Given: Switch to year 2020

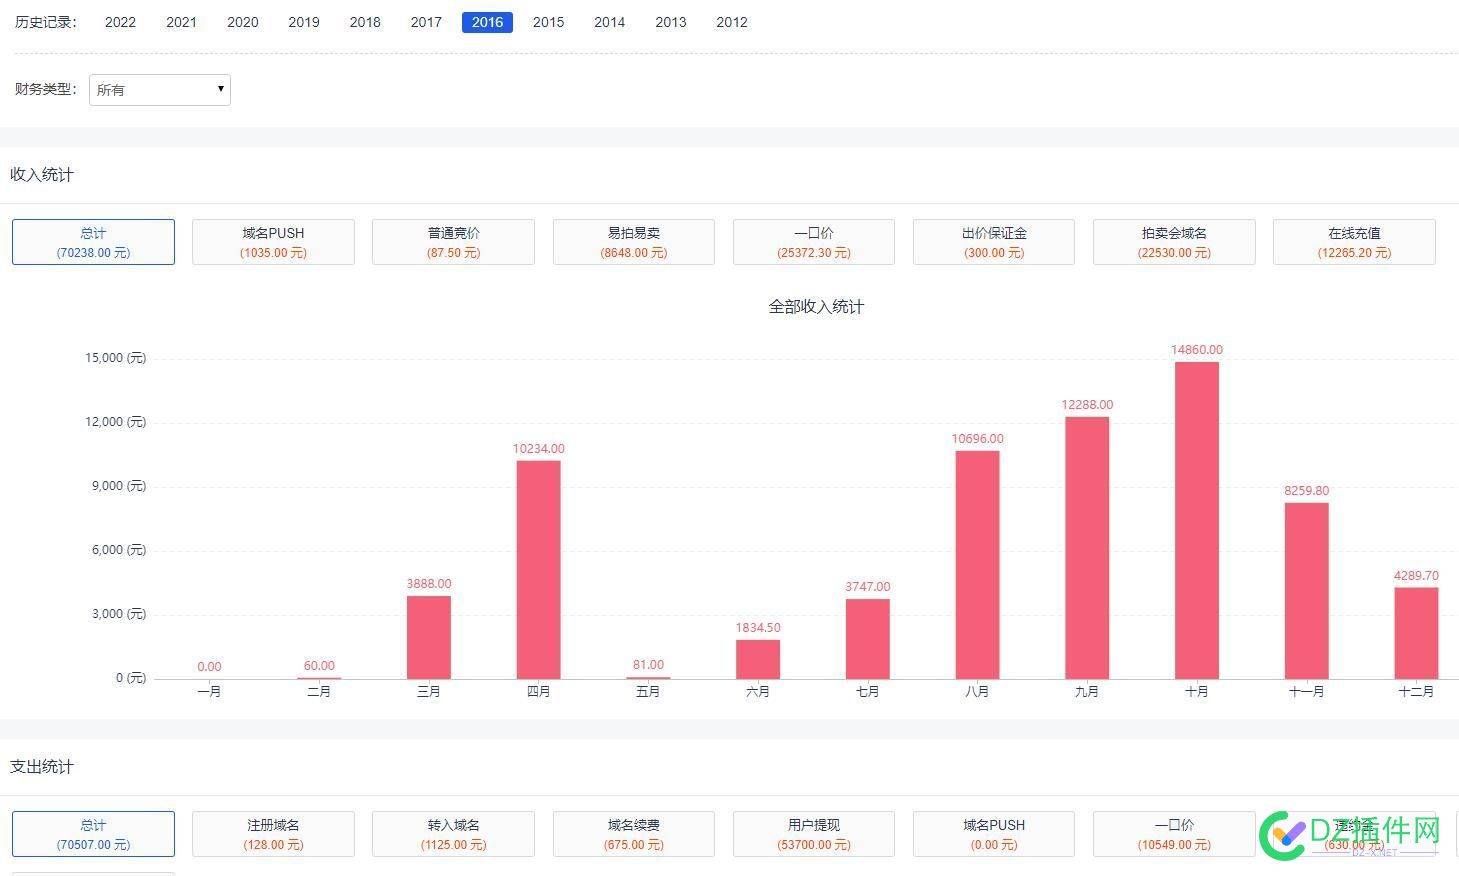Looking at the screenshot, I should (x=243, y=22).
